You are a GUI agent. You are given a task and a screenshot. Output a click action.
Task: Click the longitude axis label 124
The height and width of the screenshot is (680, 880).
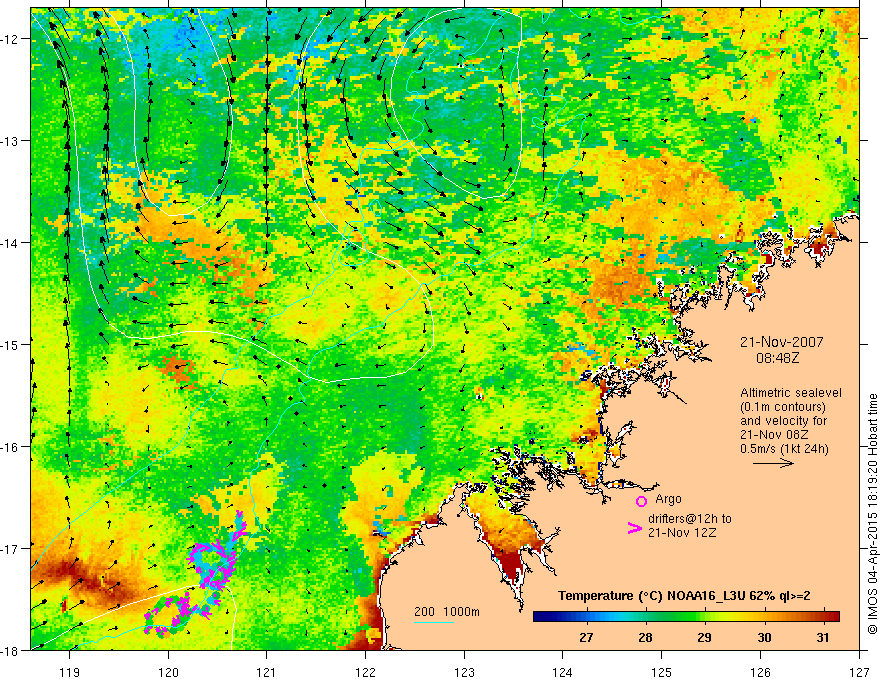click(563, 672)
